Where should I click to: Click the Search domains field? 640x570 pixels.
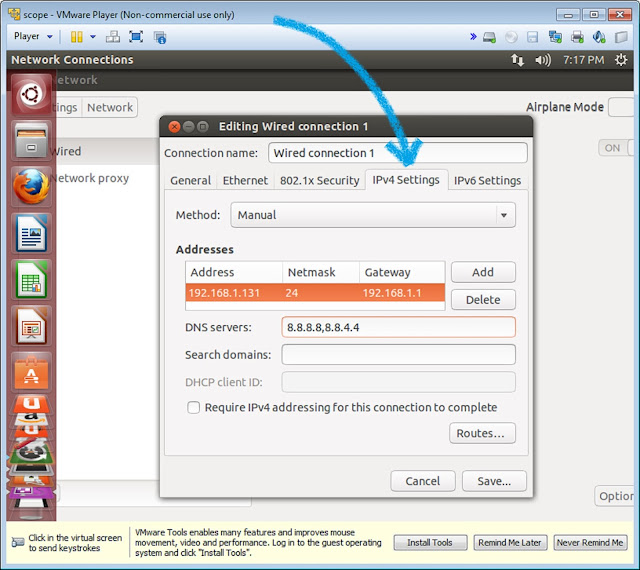pos(398,354)
